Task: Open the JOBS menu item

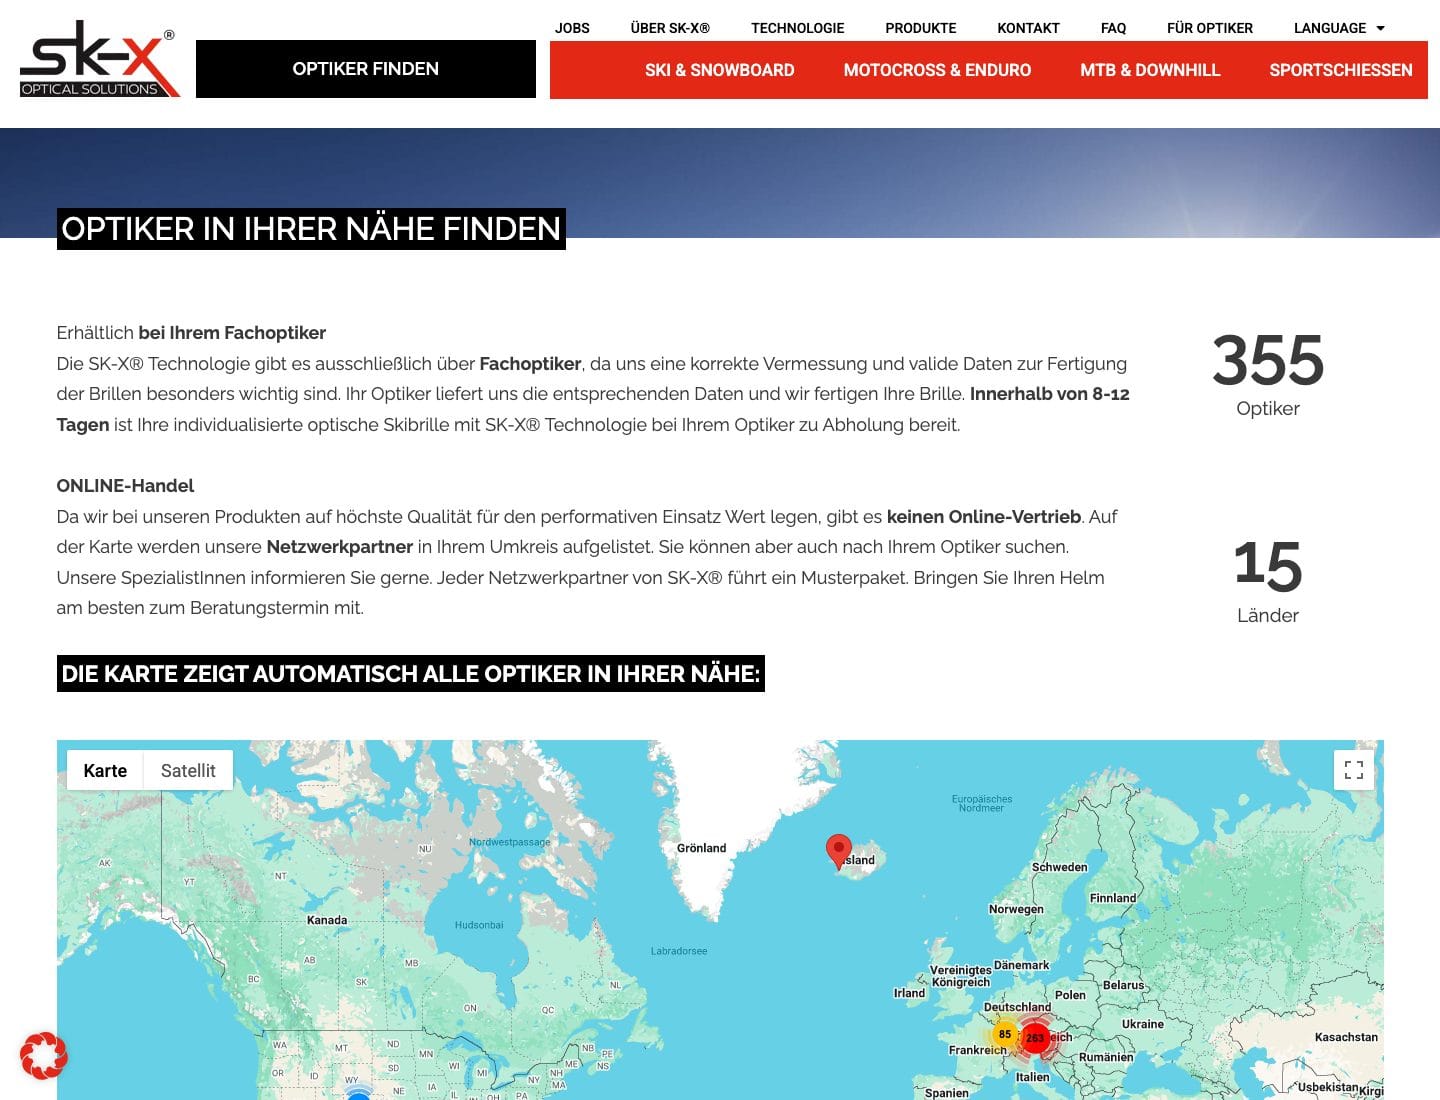Action: (572, 28)
